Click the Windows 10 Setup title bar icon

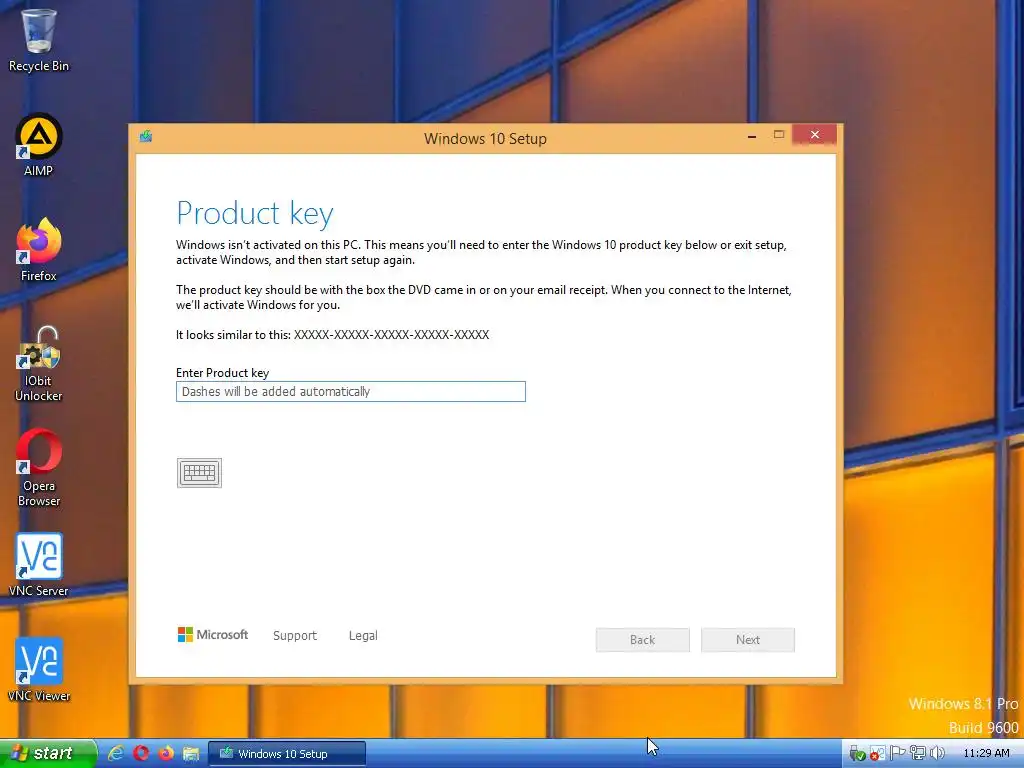[146, 136]
